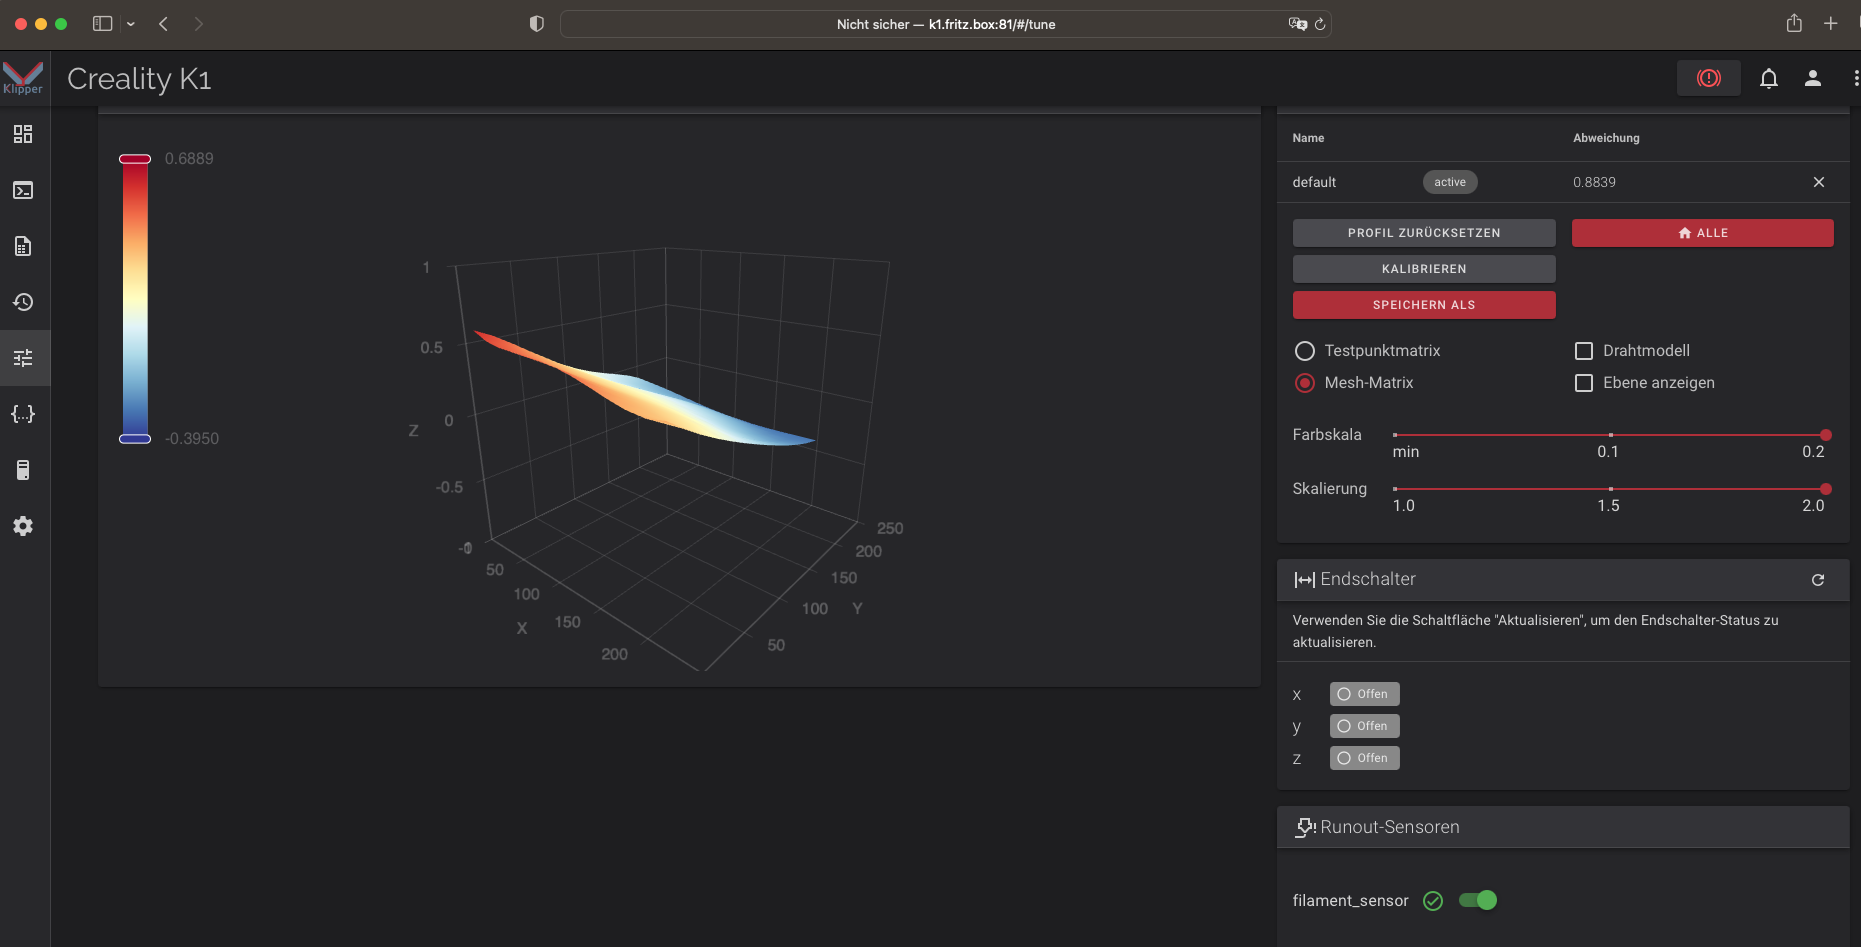Click PROFIL ZURÜCKSETZEN button
The height and width of the screenshot is (947, 1861).
1424,233
